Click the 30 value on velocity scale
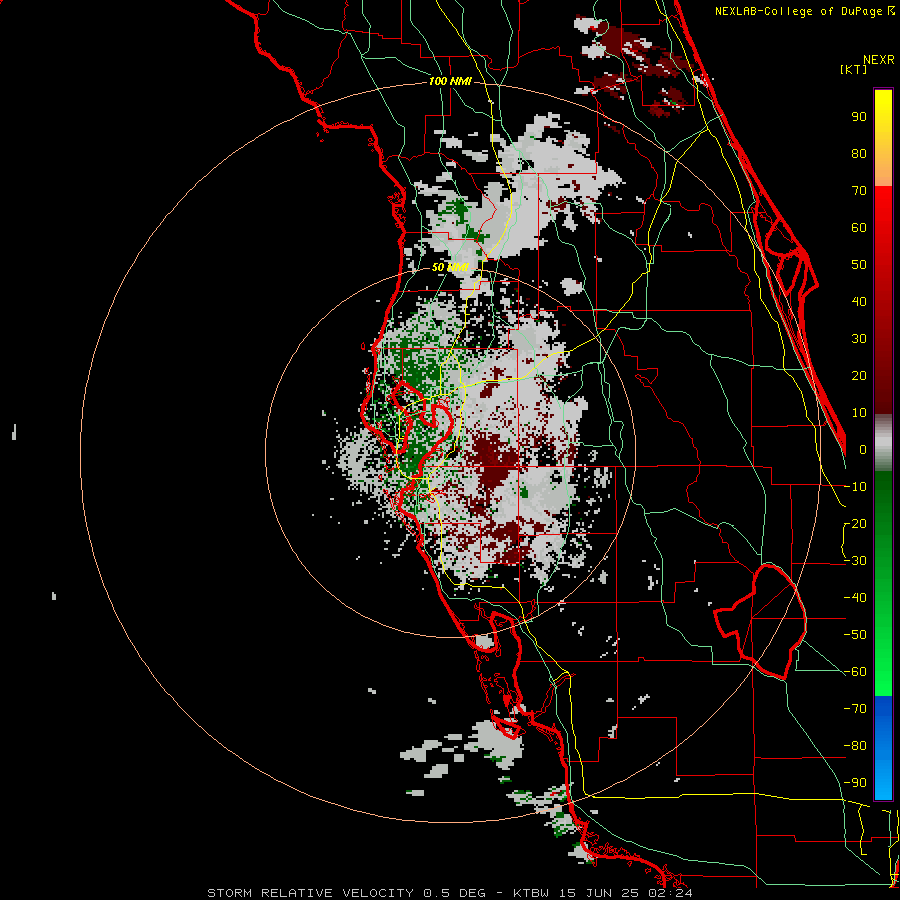The width and height of the screenshot is (900, 900). pyautogui.click(x=859, y=339)
